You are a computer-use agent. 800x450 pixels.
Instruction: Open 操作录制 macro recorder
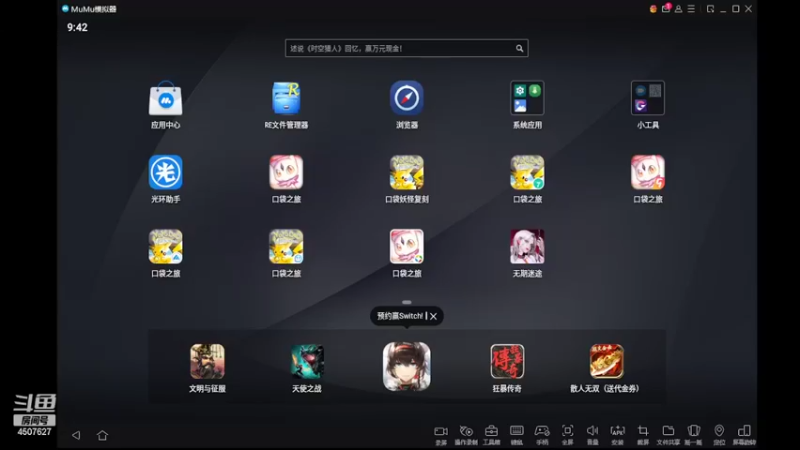(466, 435)
